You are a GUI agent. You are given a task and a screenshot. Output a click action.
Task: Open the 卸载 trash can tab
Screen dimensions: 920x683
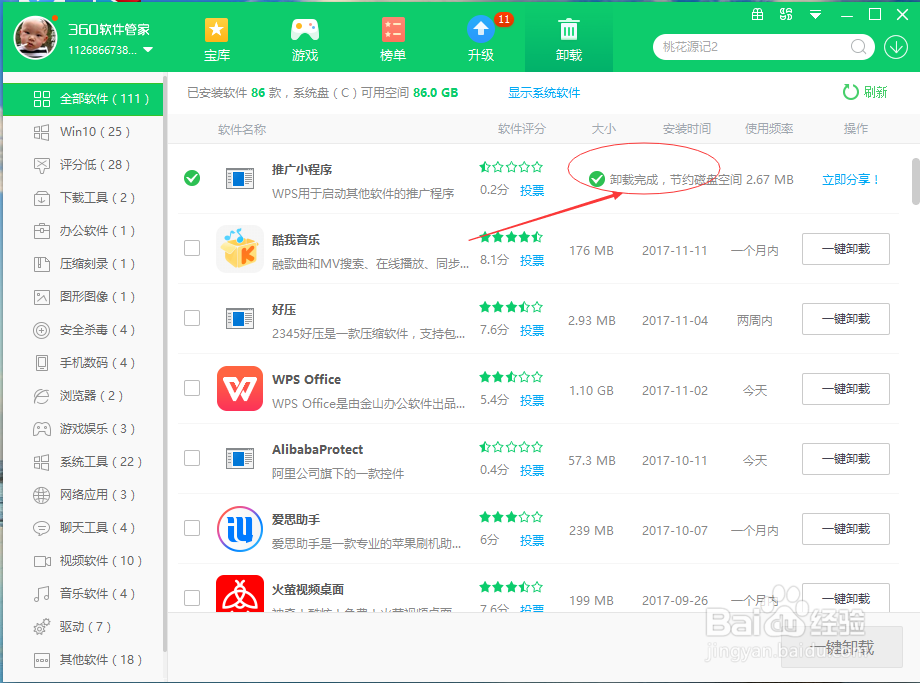point(569,39)
